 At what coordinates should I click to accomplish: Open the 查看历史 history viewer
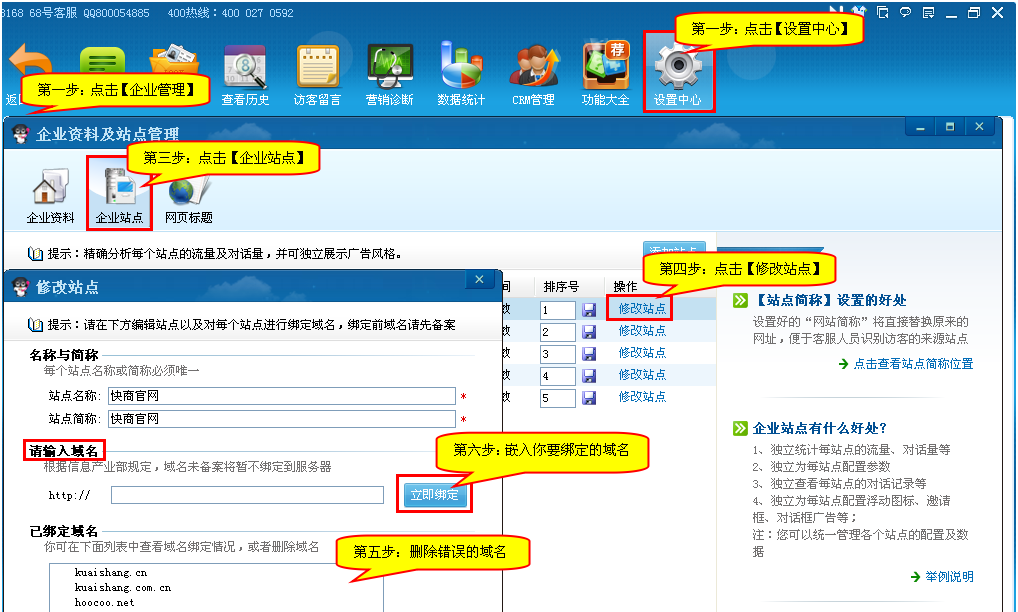[x=245, y=75]
